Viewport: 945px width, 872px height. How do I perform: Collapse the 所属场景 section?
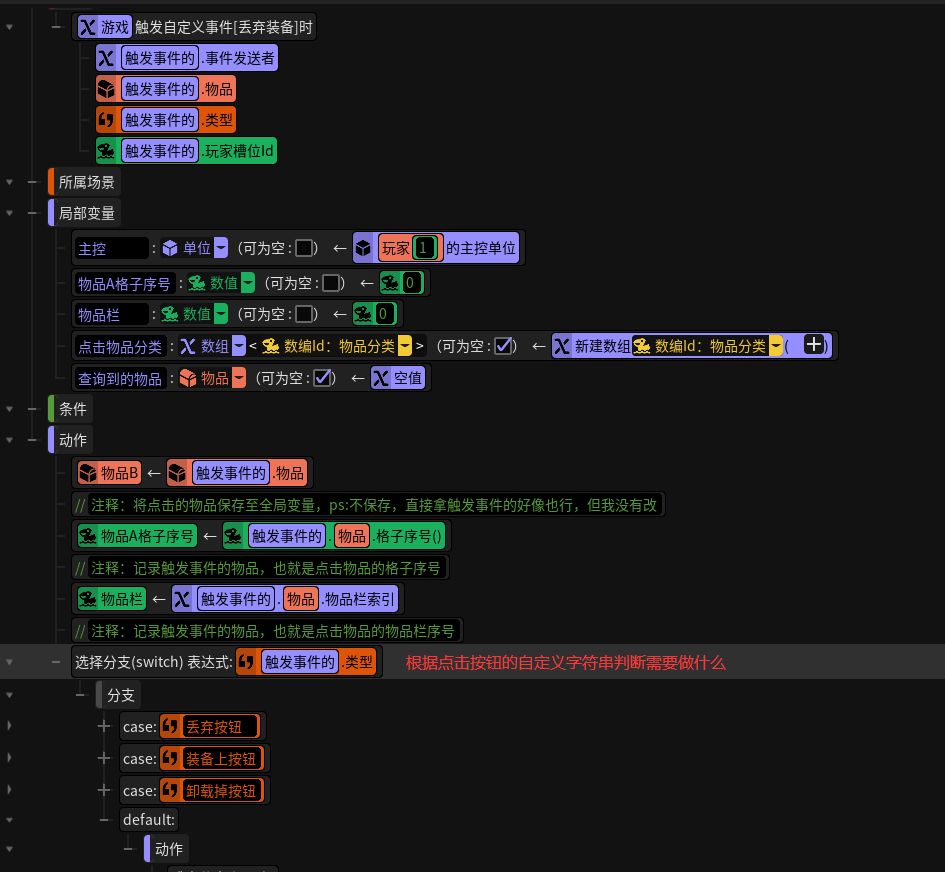click(33, 182)
